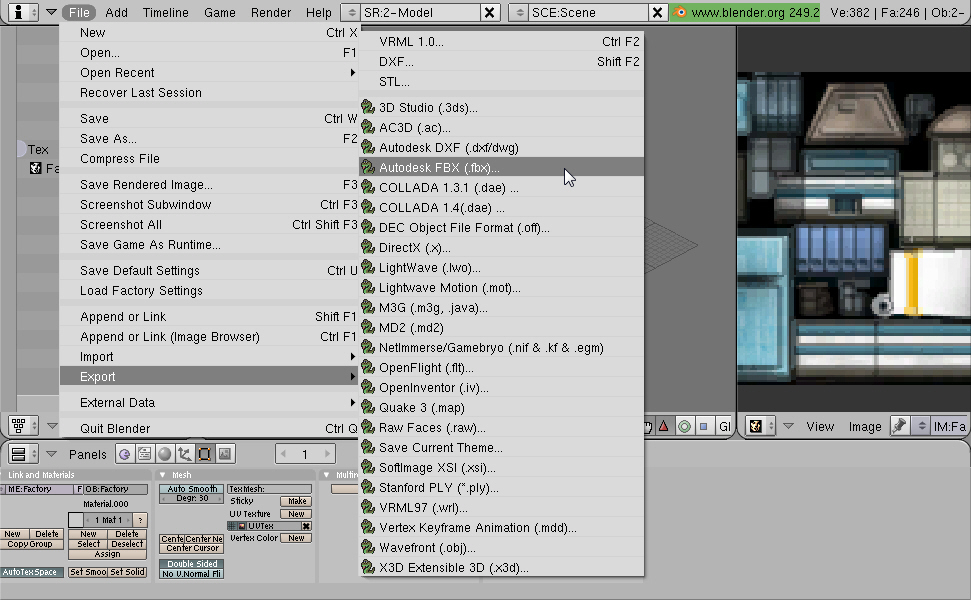Click the Python icon beside DirectX (.x)
The image size is (971, 600).
coord(368,247)
